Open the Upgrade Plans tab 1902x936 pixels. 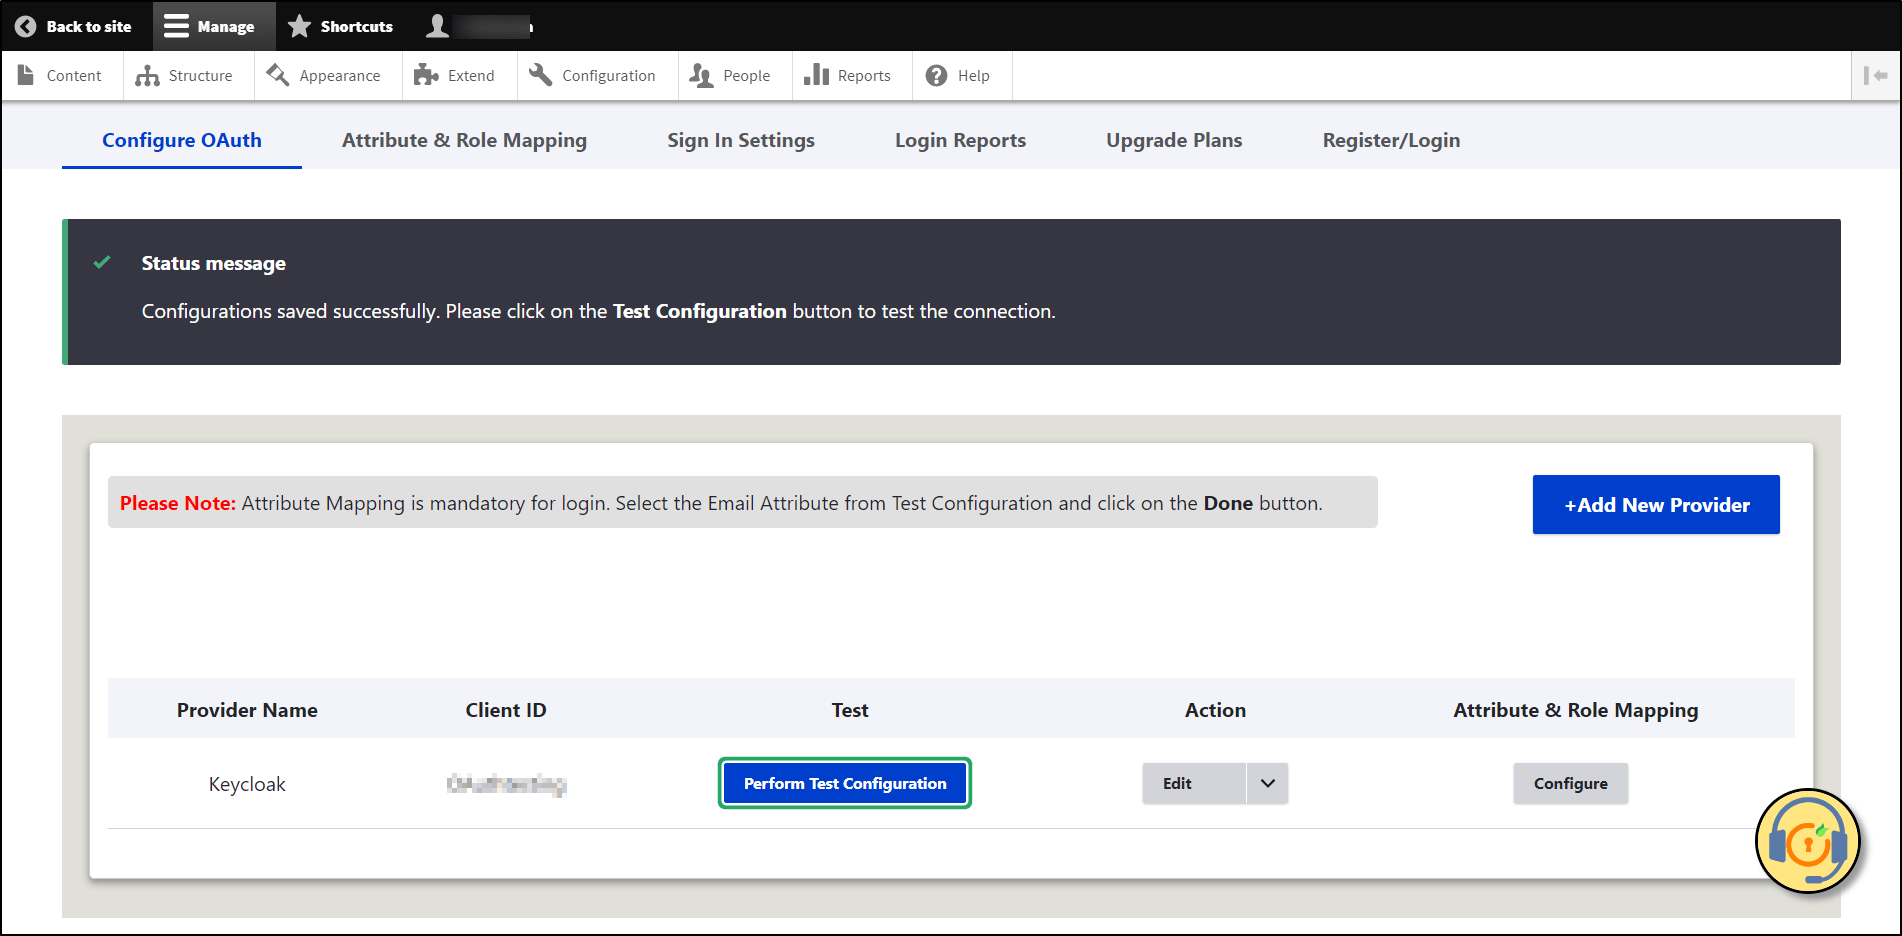click(1173, 140)
